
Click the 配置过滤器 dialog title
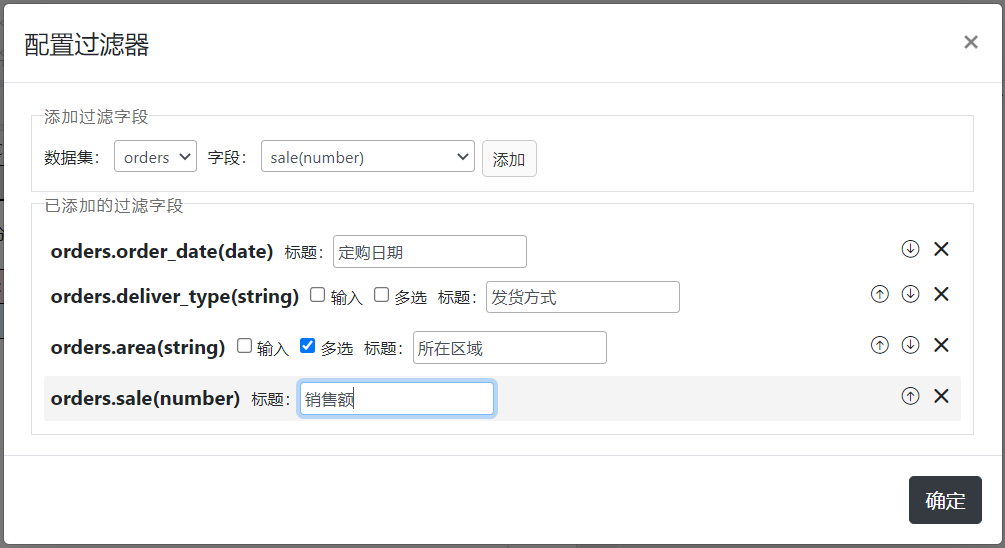(87, 45)
